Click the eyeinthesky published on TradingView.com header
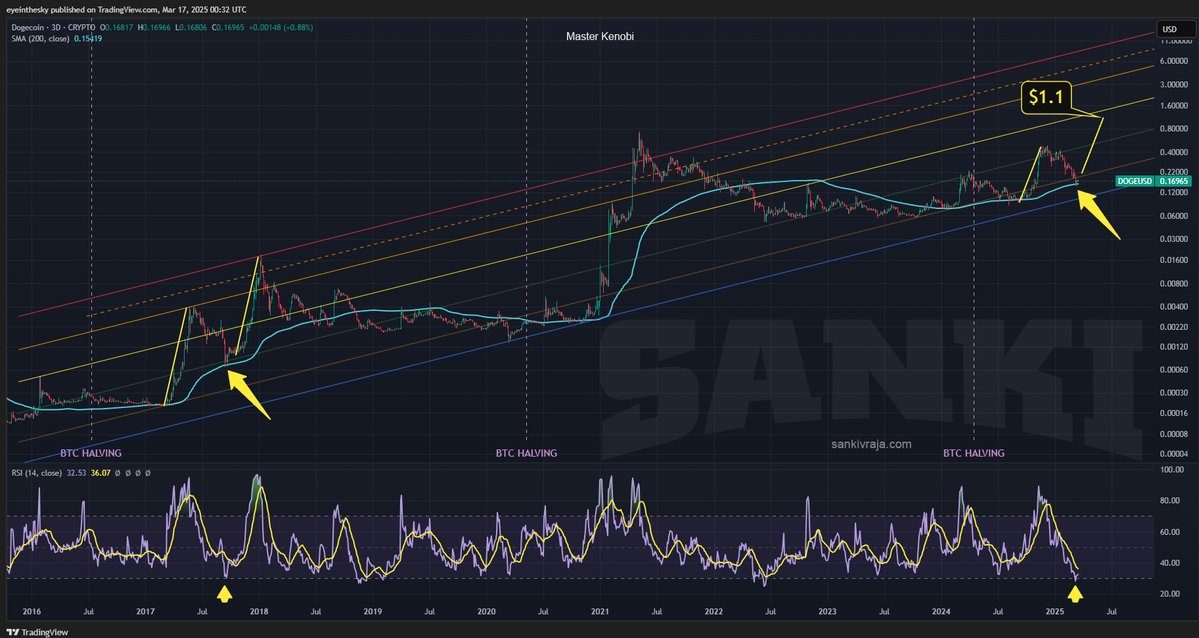This screenshot has height=638, width=1199. tap(126, 9)
